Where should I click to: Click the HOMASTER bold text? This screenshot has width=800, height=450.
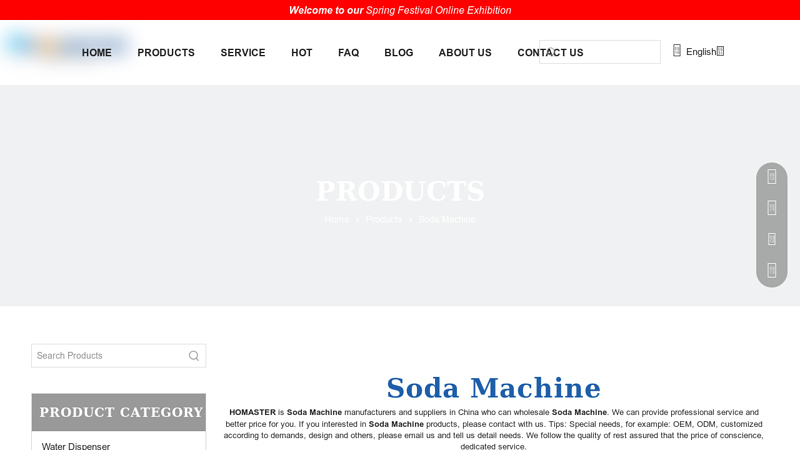[x=252, y=412]
